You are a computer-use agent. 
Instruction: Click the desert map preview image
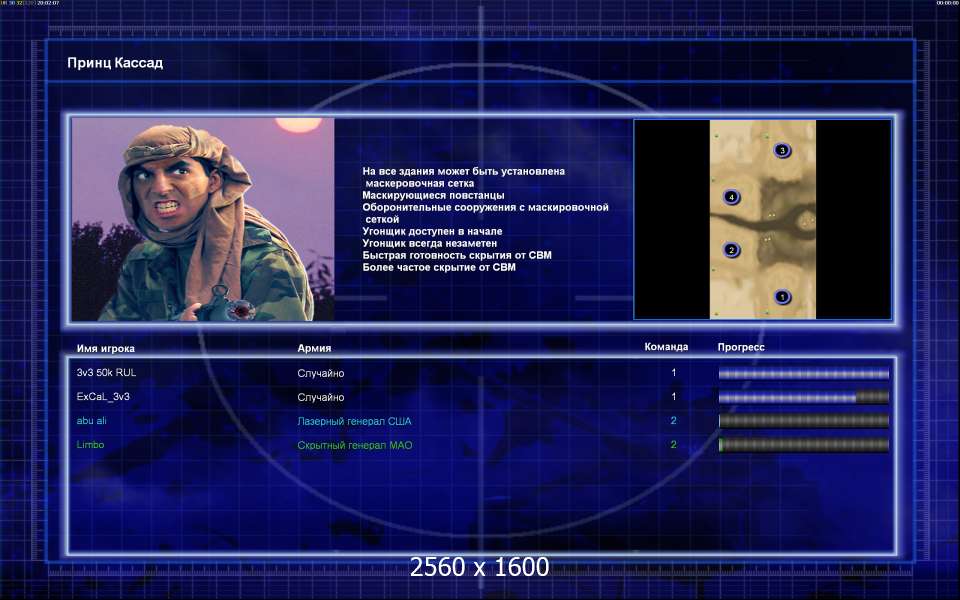point(763,219)
